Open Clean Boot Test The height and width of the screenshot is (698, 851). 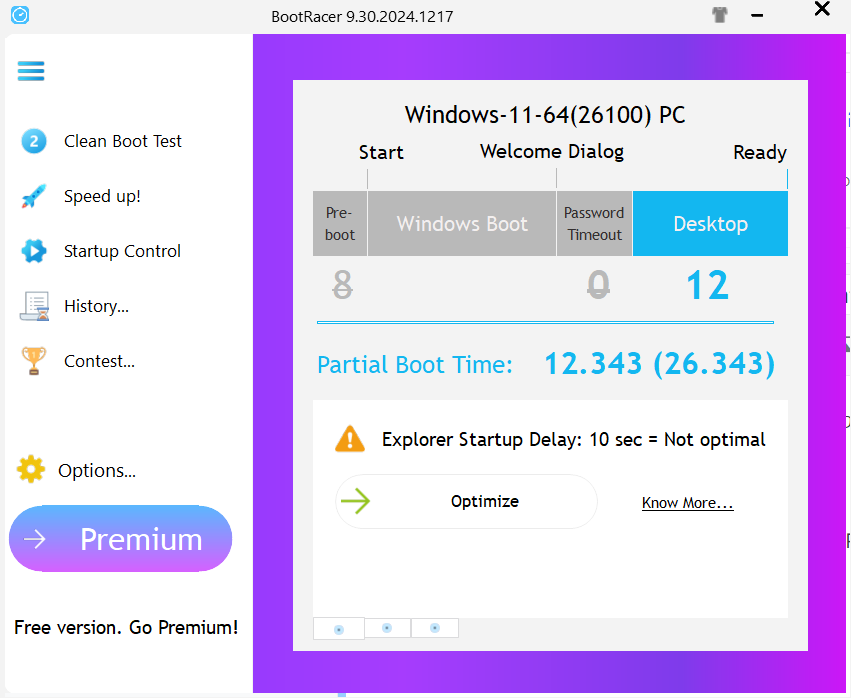[123, 141]
